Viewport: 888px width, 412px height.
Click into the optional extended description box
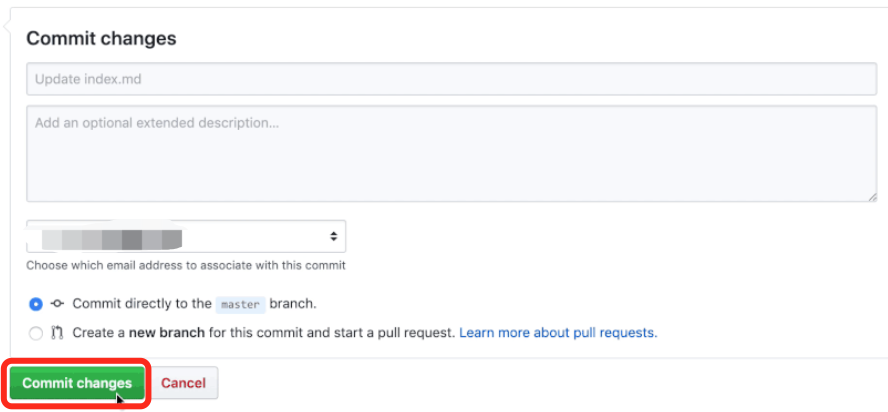451,154
